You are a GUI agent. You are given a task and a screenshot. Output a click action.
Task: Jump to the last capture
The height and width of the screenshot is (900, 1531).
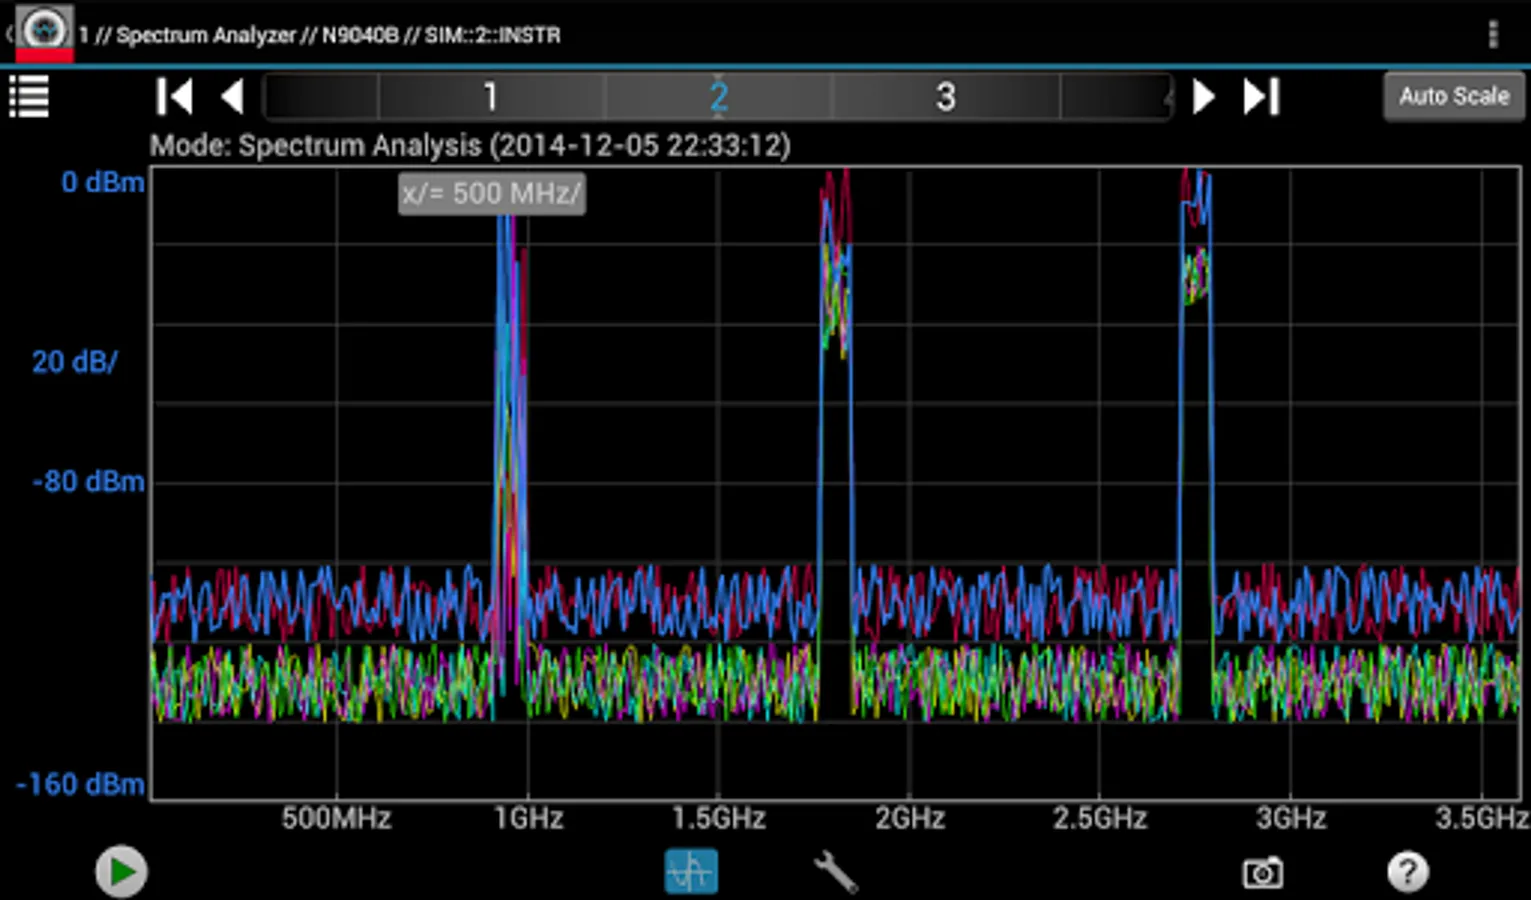tap(1261, 97)
